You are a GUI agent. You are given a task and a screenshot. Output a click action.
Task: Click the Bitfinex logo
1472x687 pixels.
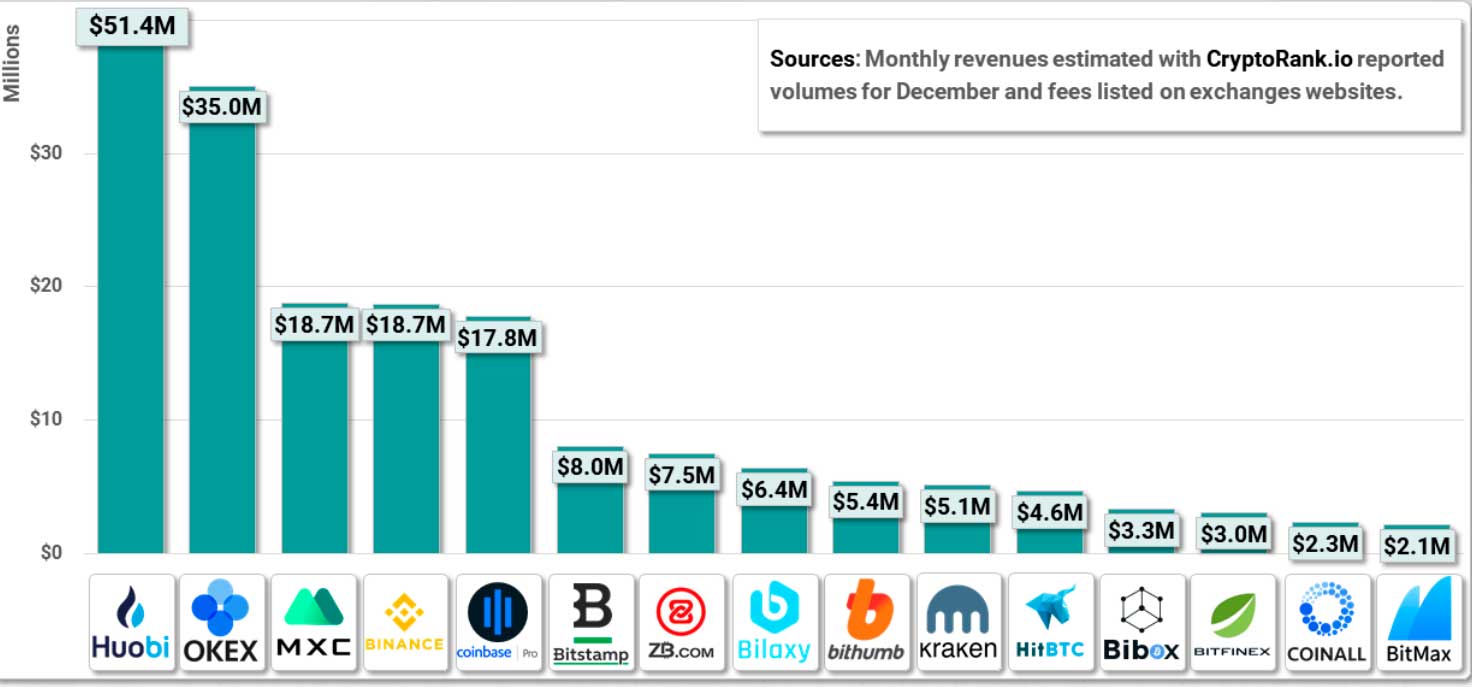[1233, 621]
